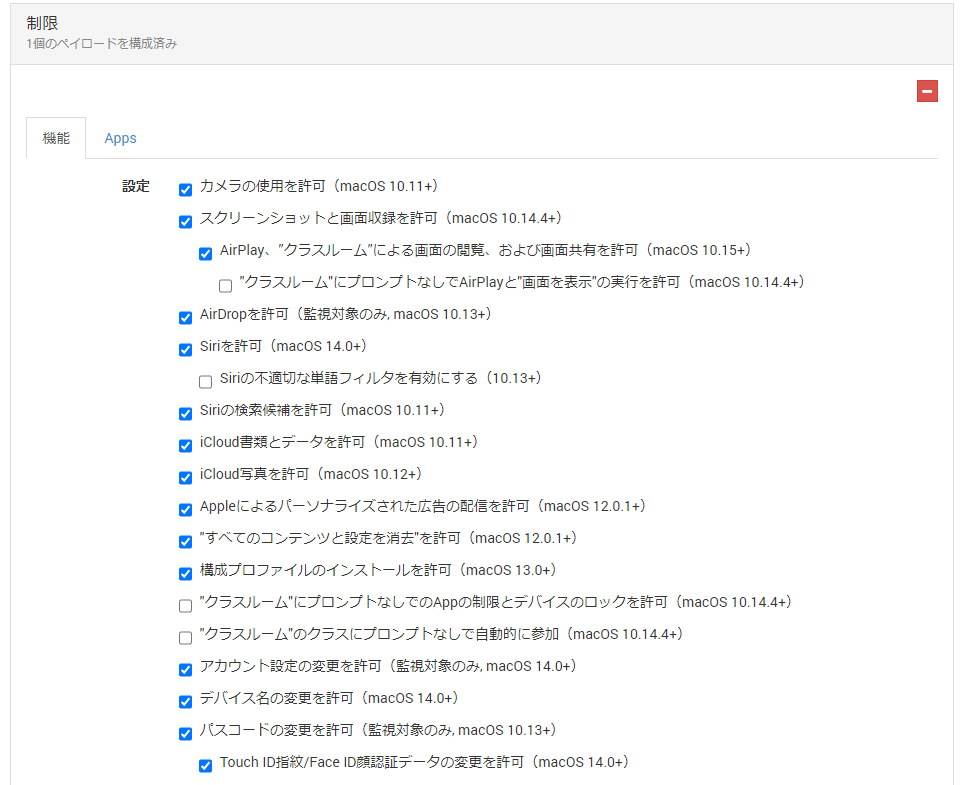Image resolution: width=963 pixels, height=785 pixels.
Task: Disable すべてのコンテンツと設定を消去 checkbox
Action: coord(185,542)
